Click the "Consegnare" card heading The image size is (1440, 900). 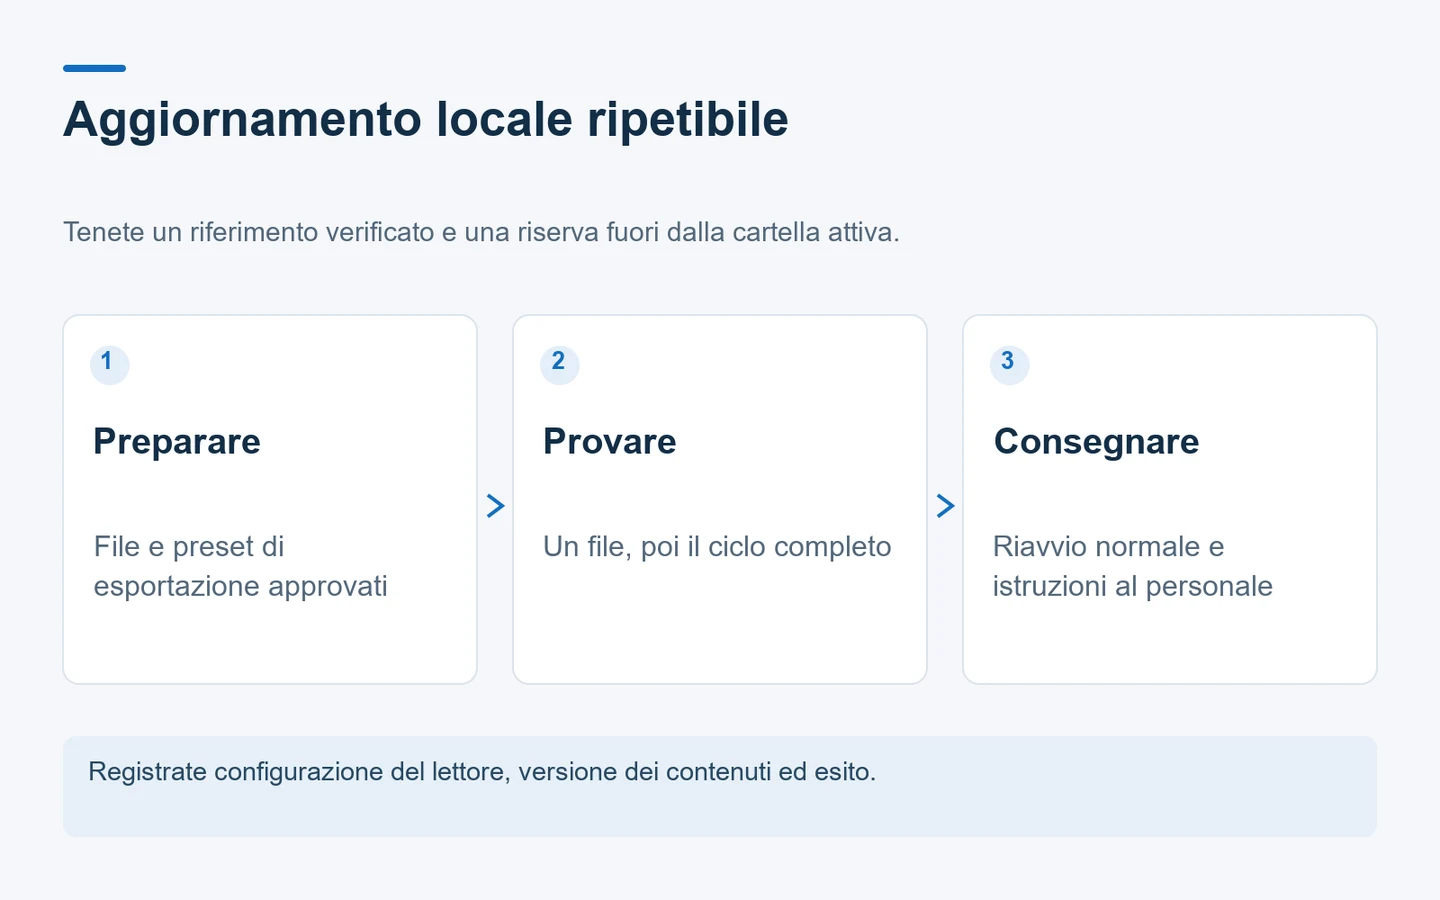[1096, 442]
